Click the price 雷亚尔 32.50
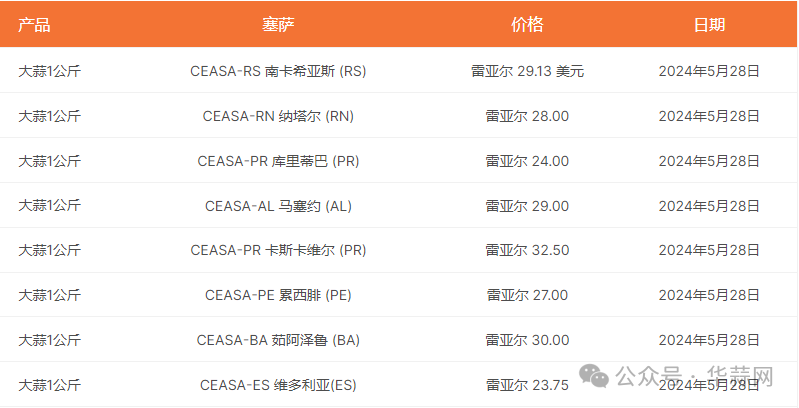 [x=527, y=250]
